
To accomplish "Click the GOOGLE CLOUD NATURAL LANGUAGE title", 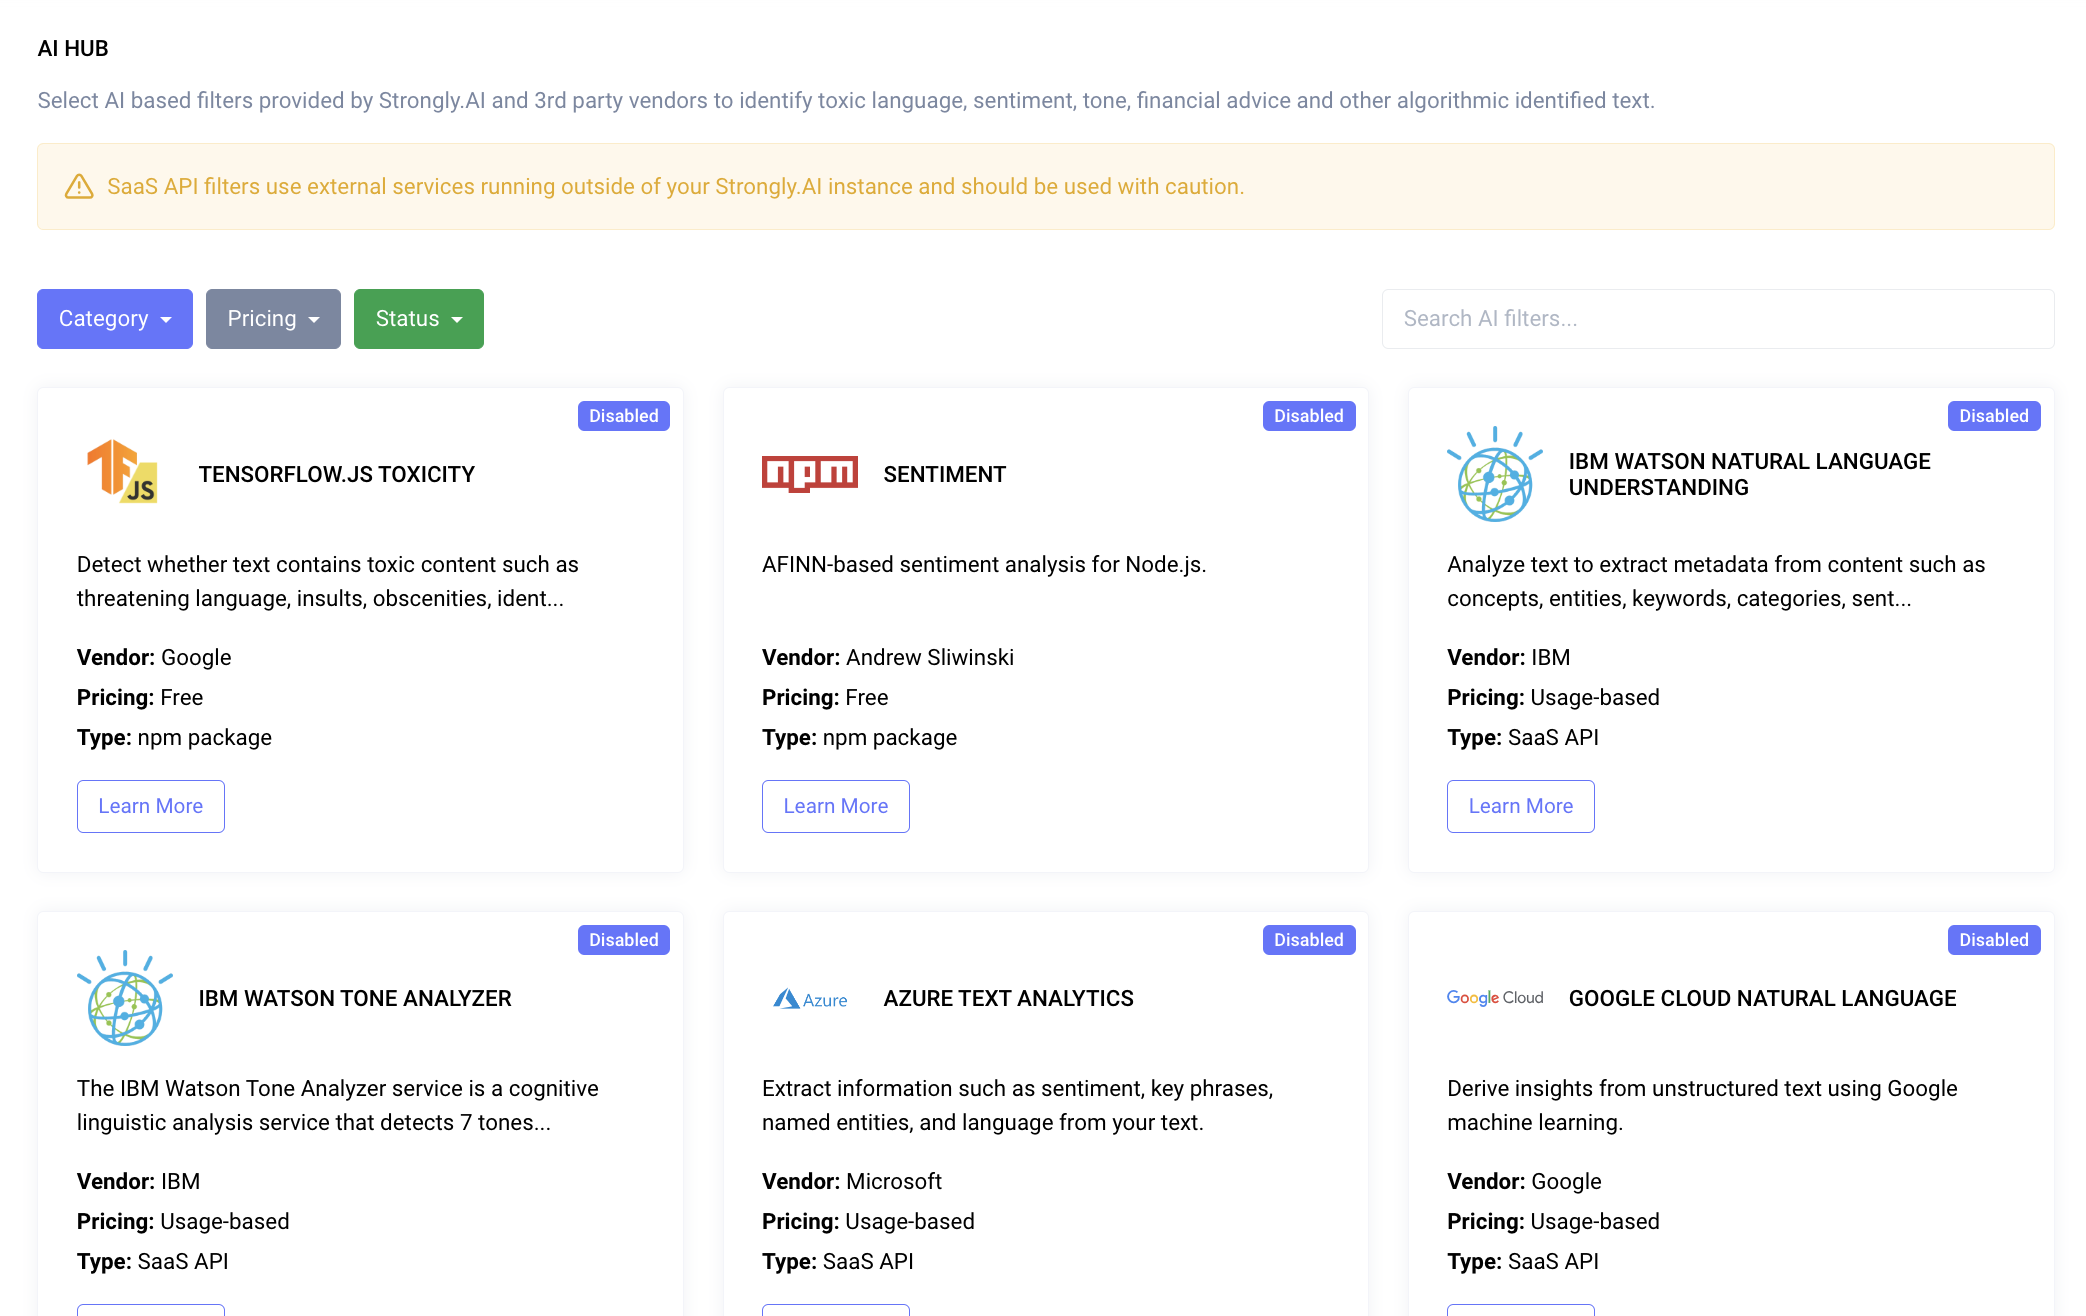I will pos(1763,998).
